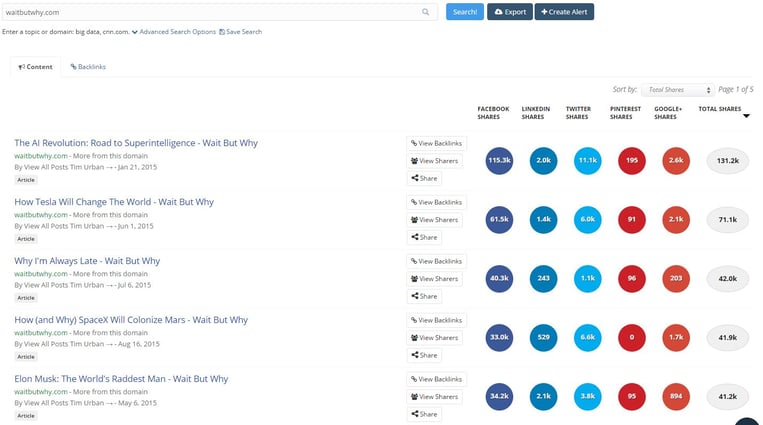
Task: Click the 3.8k Twitter shares circle
Action: pos(587,396)
